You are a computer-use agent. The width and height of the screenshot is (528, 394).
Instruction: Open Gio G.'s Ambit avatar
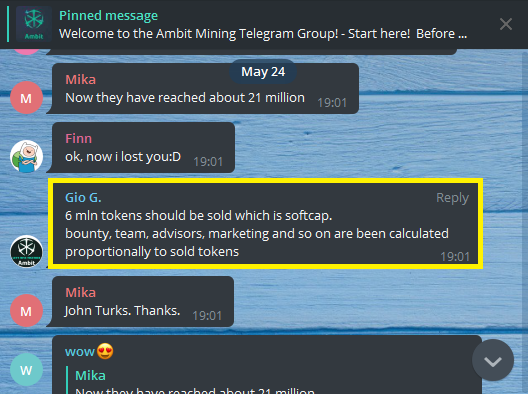pos(26,251)
